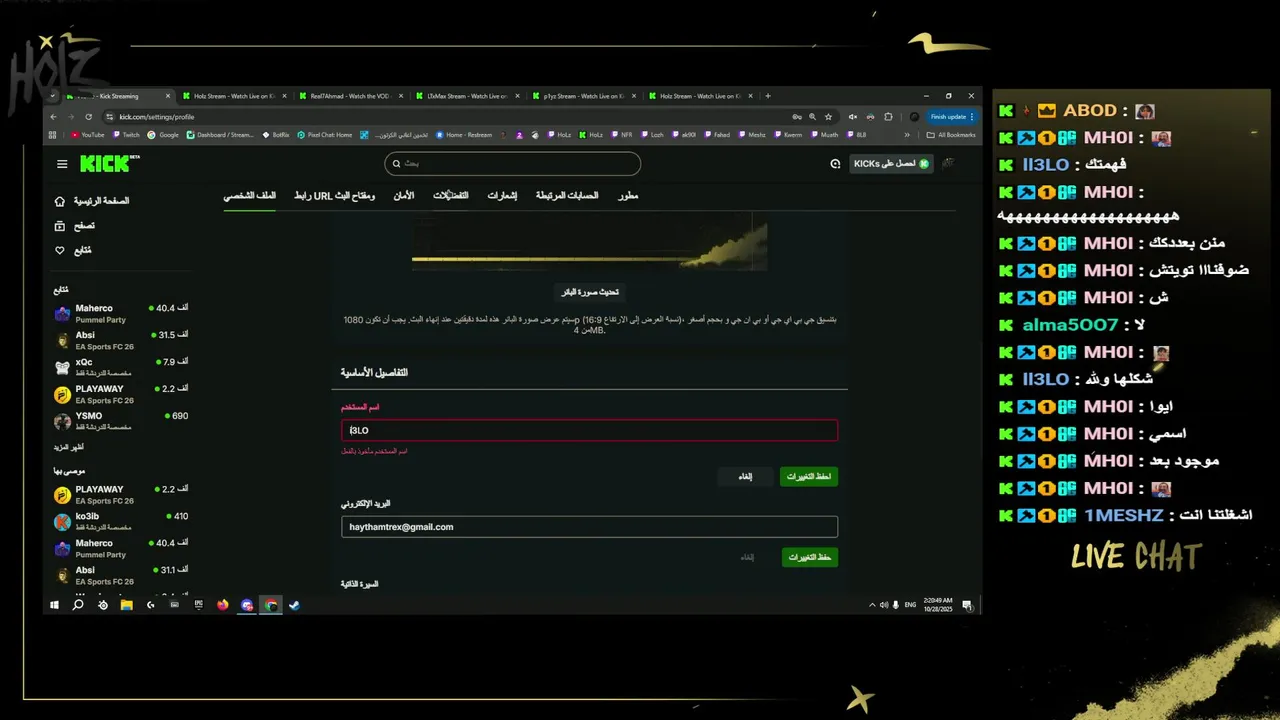Save email changes green button
Image resolution: width=1280 pixels, height=720 pixels.
point(810,557)
